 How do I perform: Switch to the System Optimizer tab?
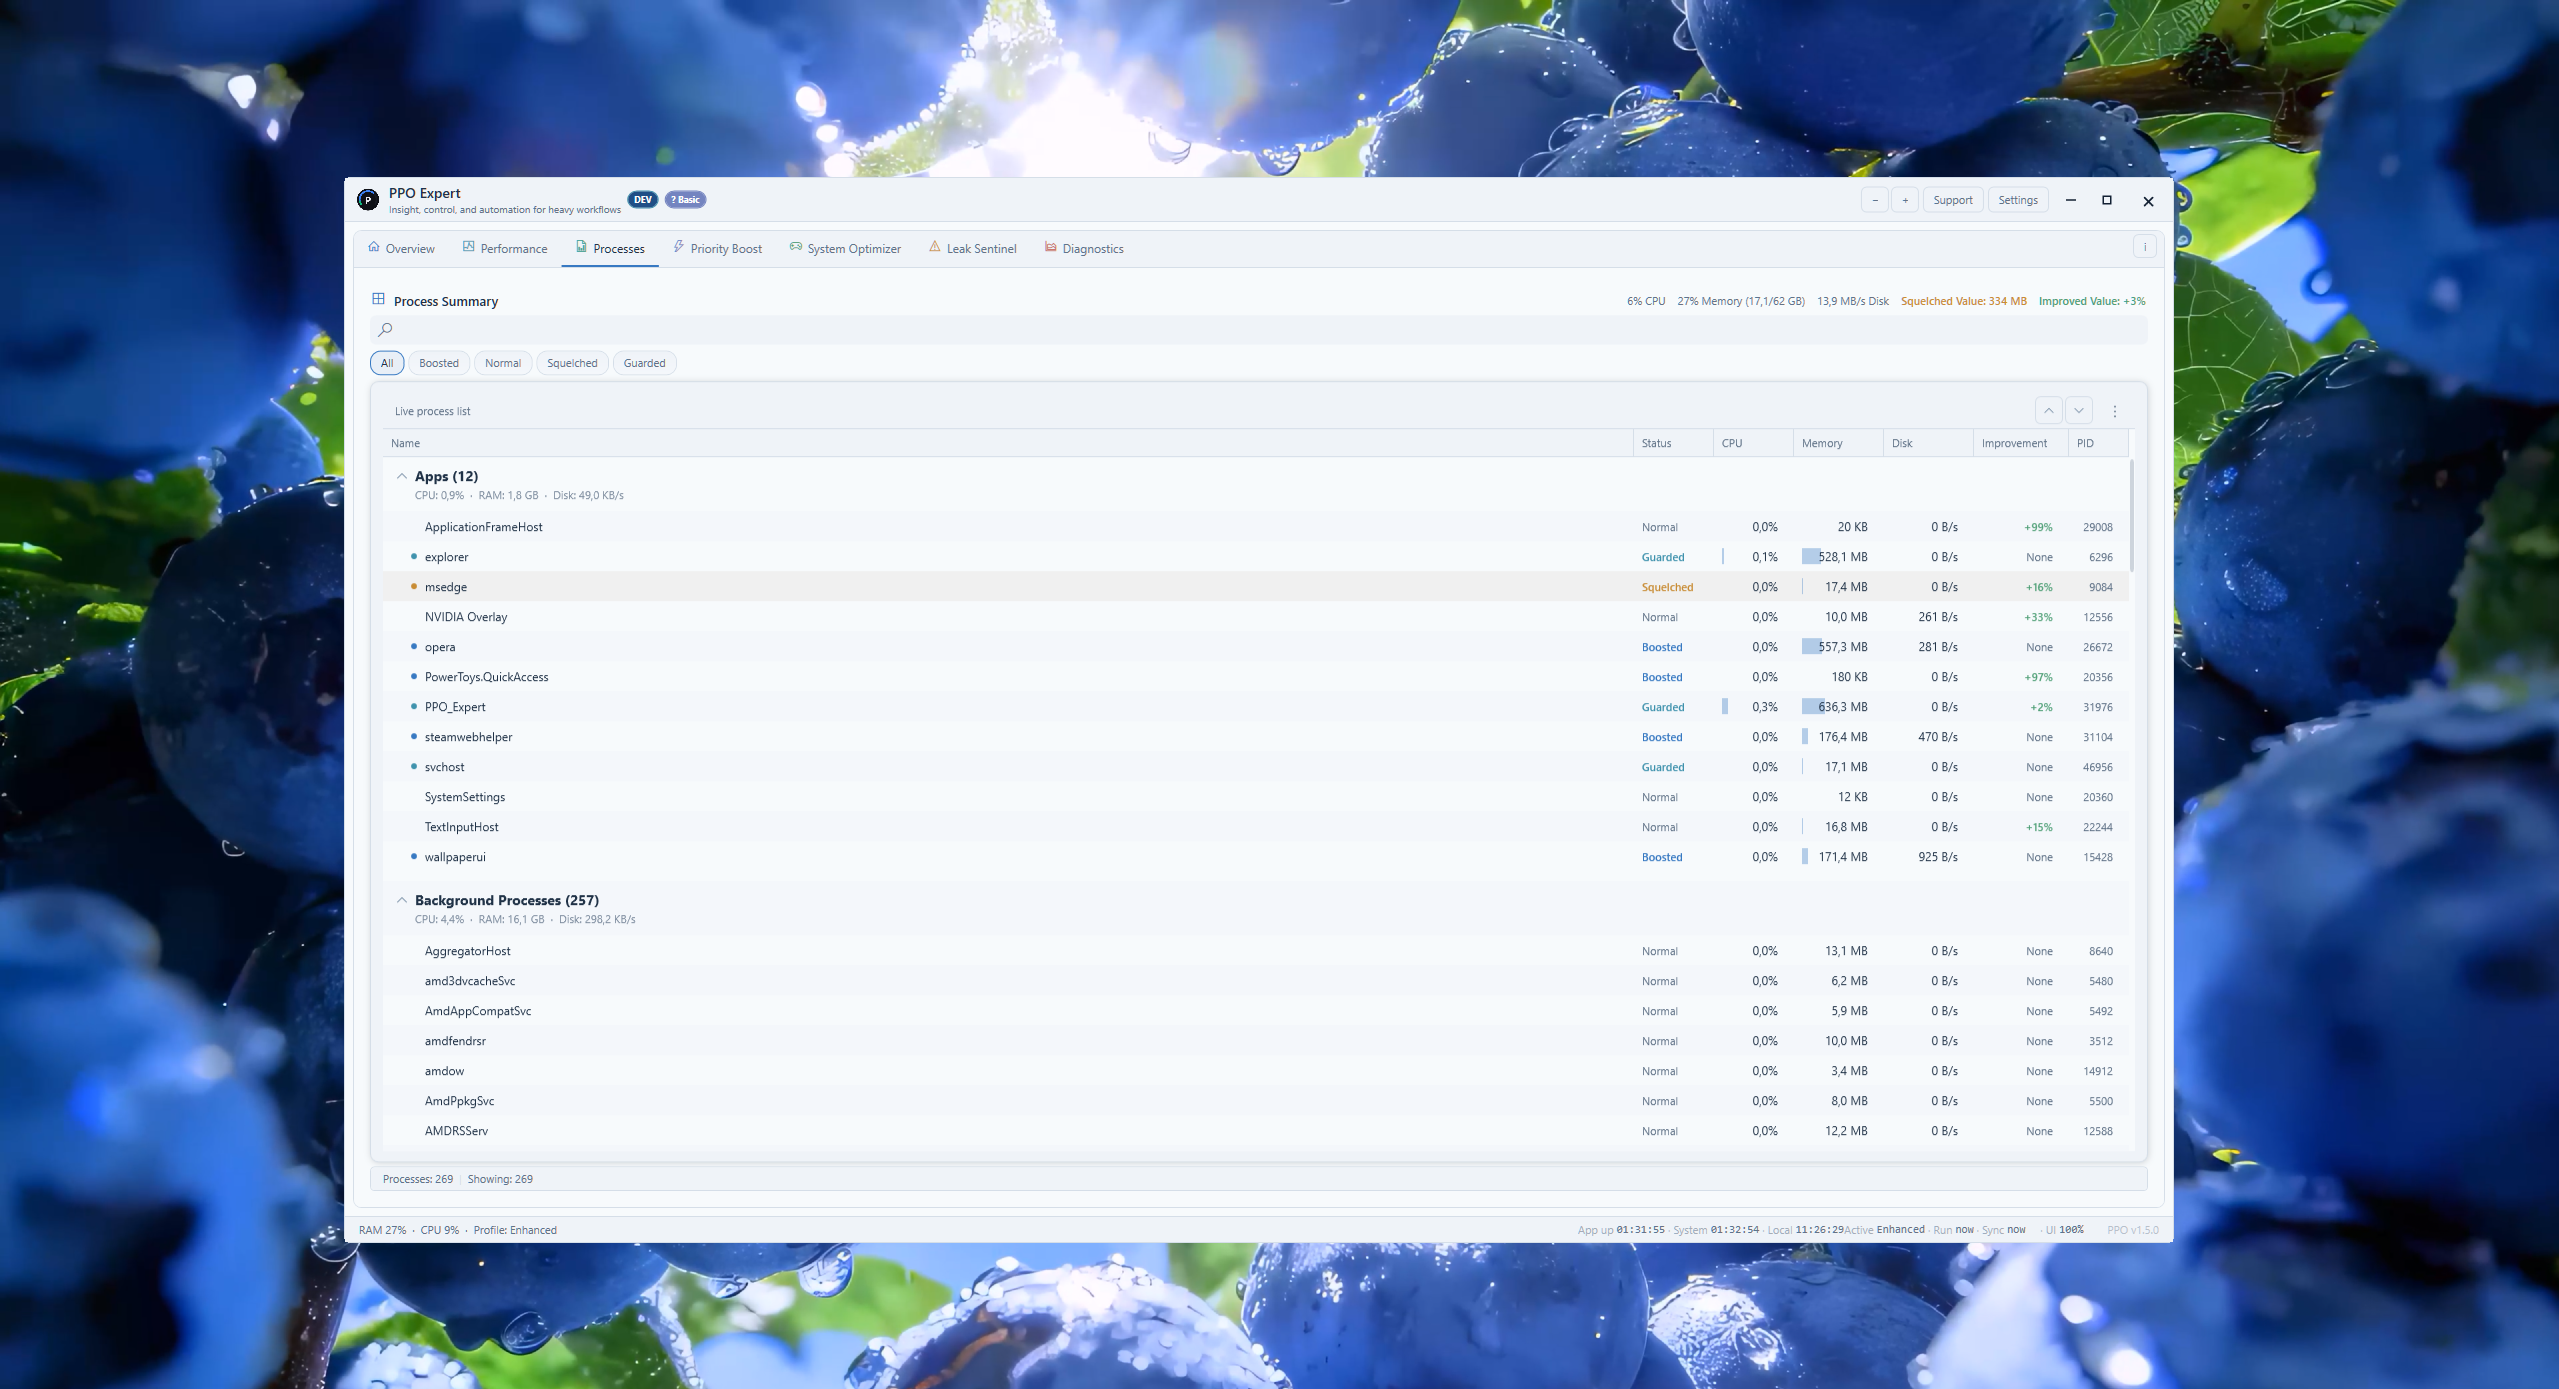pos(845,248)
